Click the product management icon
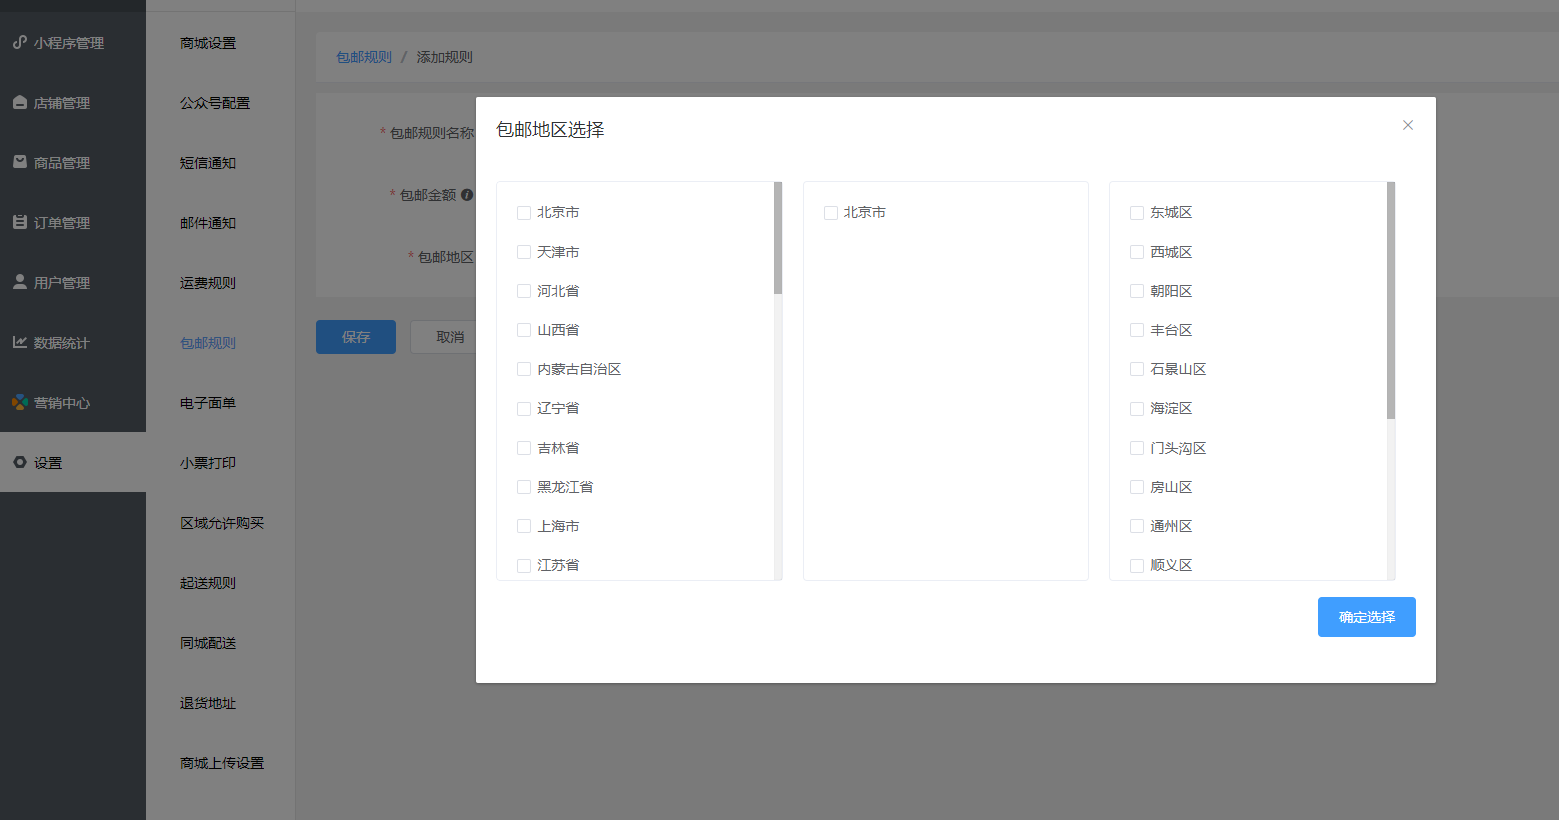The image size is (1559, 820). point(19,162)
